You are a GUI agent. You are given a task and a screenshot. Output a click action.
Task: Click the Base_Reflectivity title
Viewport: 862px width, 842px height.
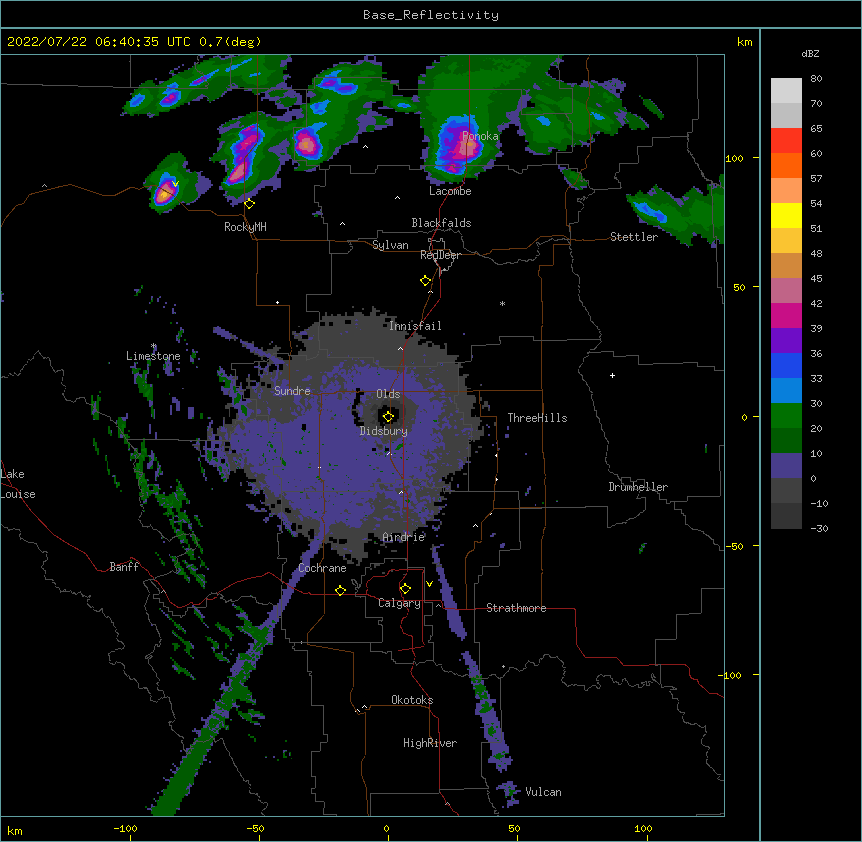pos(431,15)
